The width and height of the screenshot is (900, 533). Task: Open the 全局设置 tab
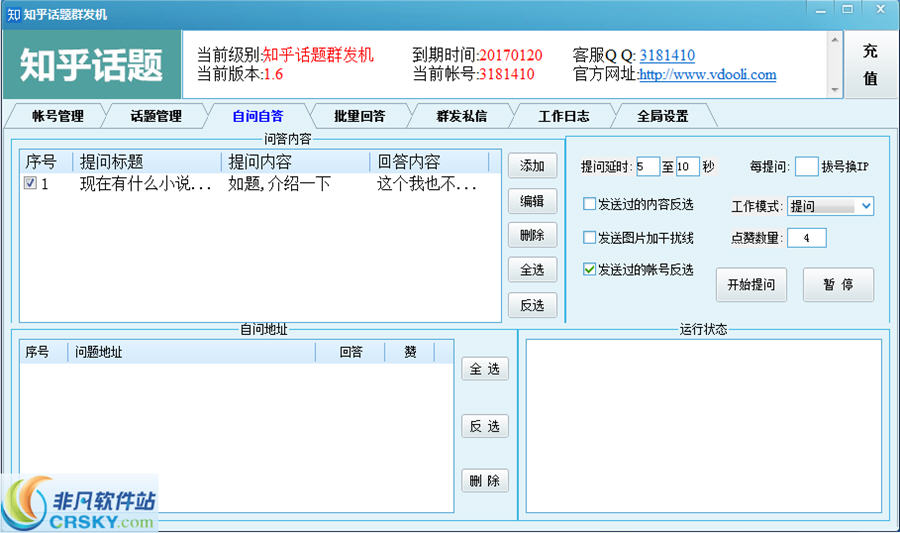coord(662,116)
